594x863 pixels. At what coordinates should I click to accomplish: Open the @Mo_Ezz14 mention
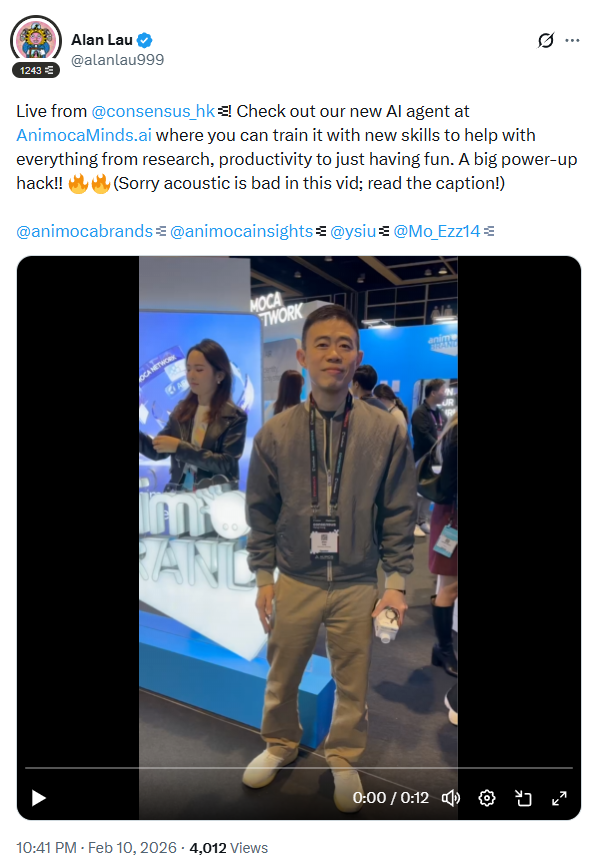click(x=437, y=231)
